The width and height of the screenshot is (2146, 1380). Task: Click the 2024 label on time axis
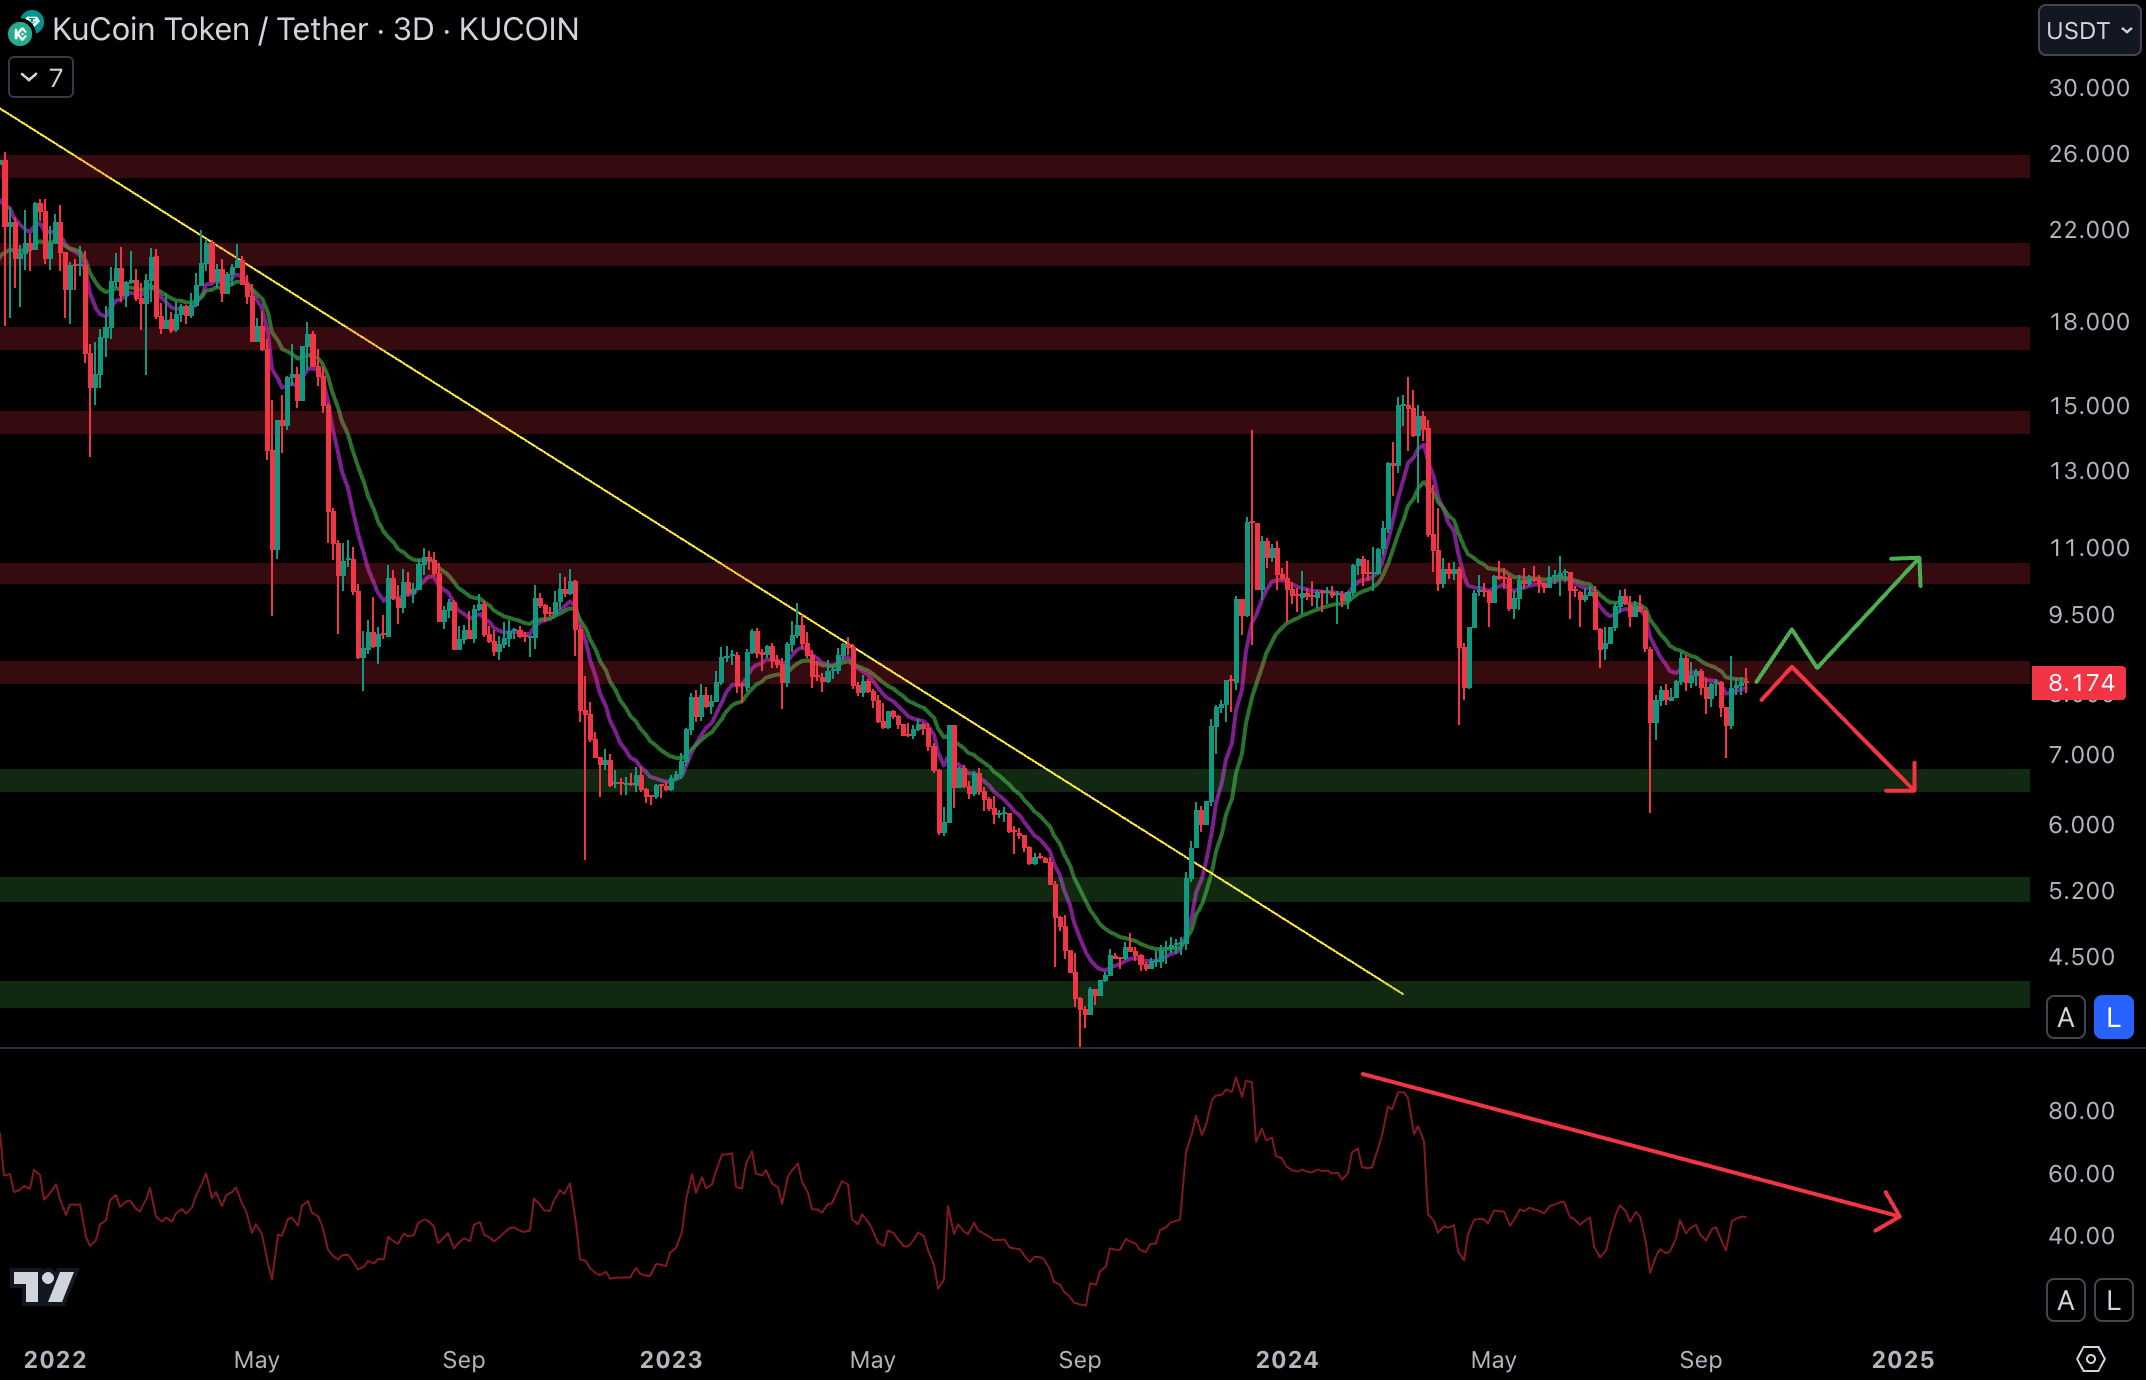1286,1359
